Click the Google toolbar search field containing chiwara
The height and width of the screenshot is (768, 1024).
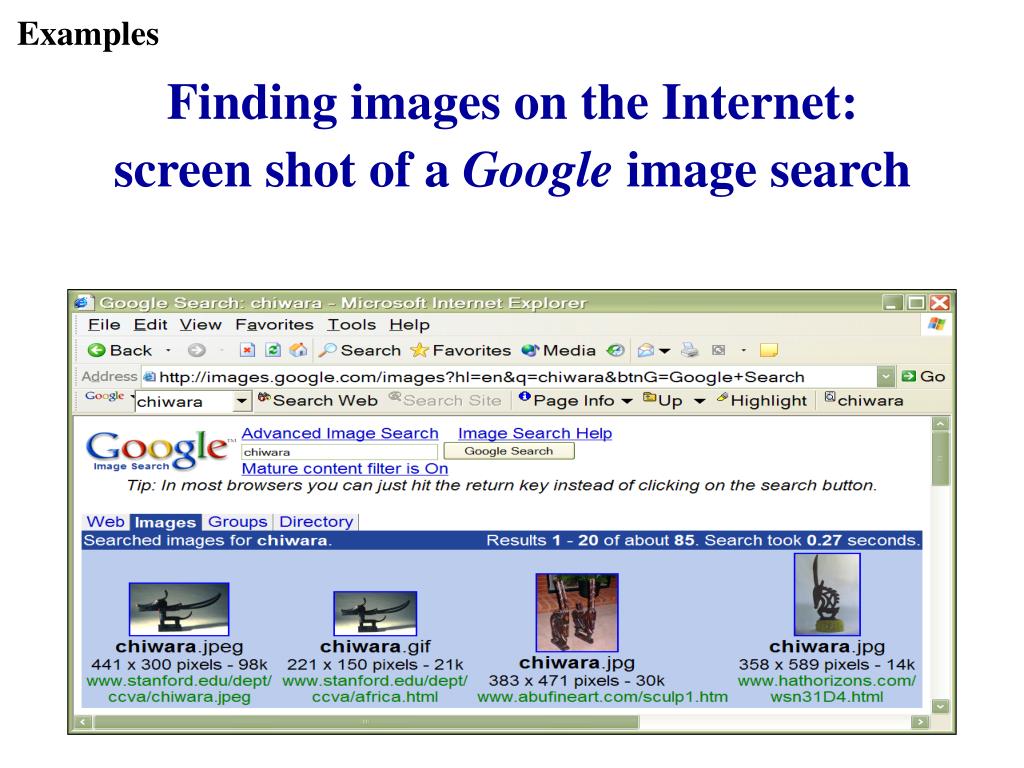click(x=185, y=401)
